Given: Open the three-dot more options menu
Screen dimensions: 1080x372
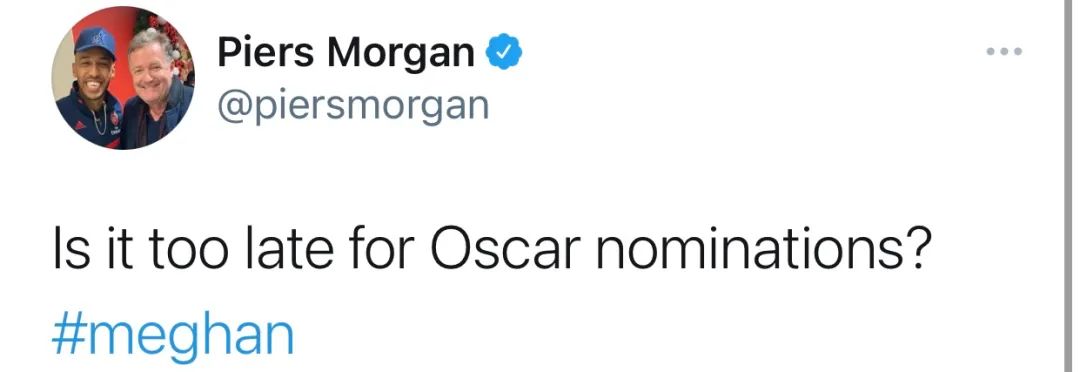Looking at the screenshot, I should click(x=1004, y=51).
